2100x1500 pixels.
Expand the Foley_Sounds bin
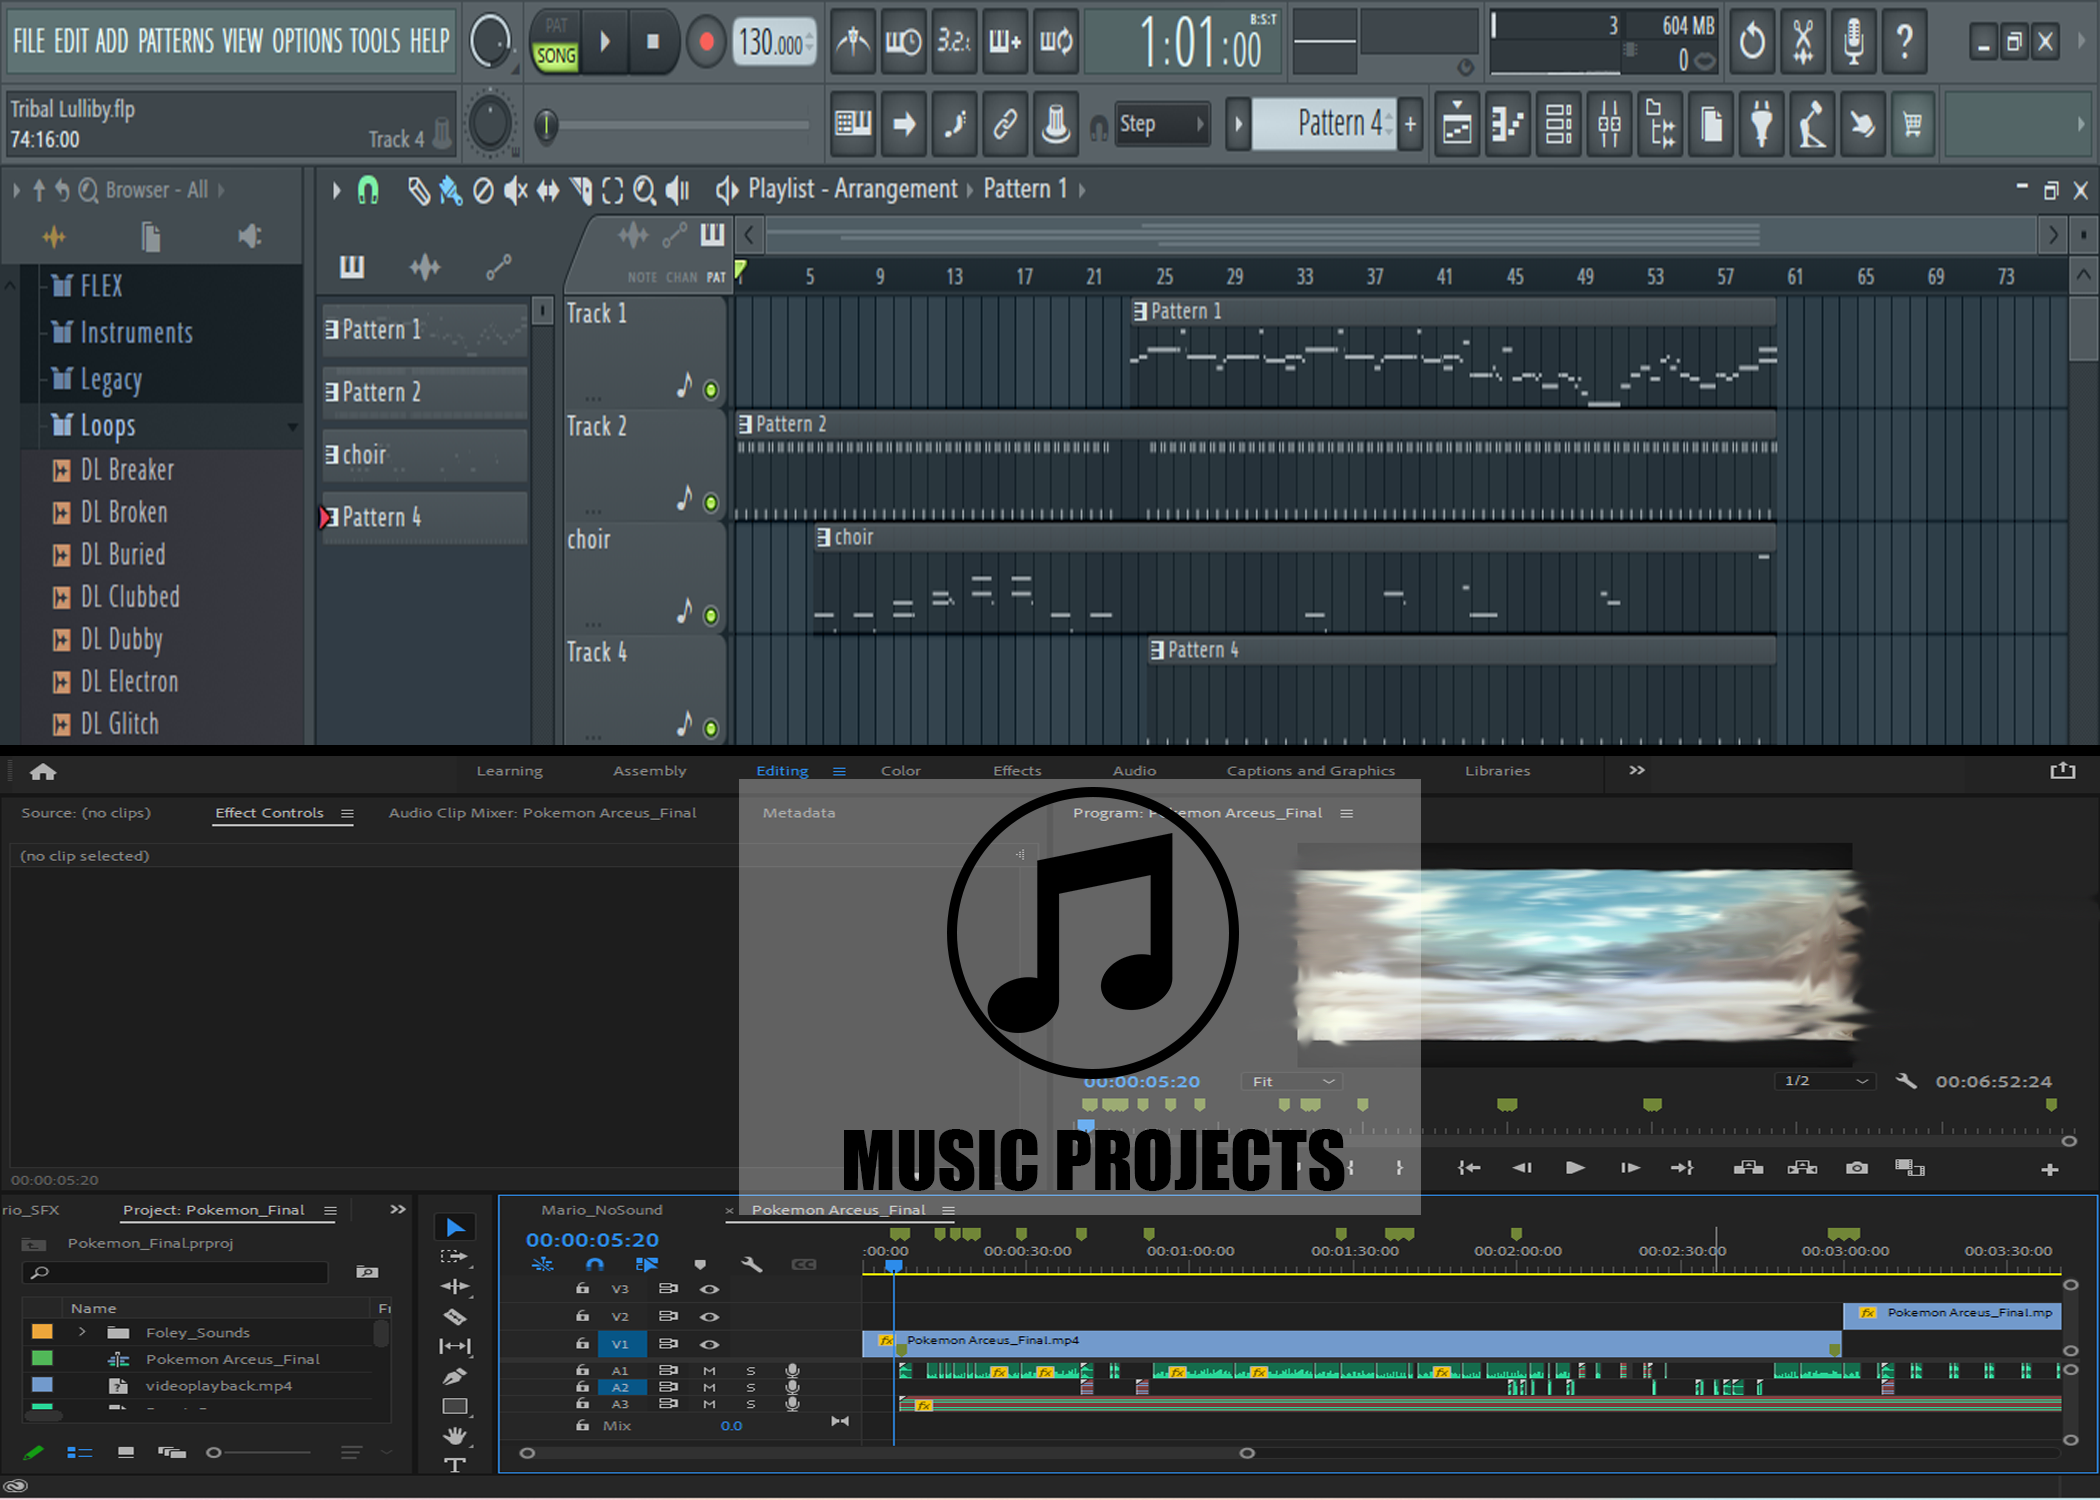pyautogui.click(x=83, y=1332)
